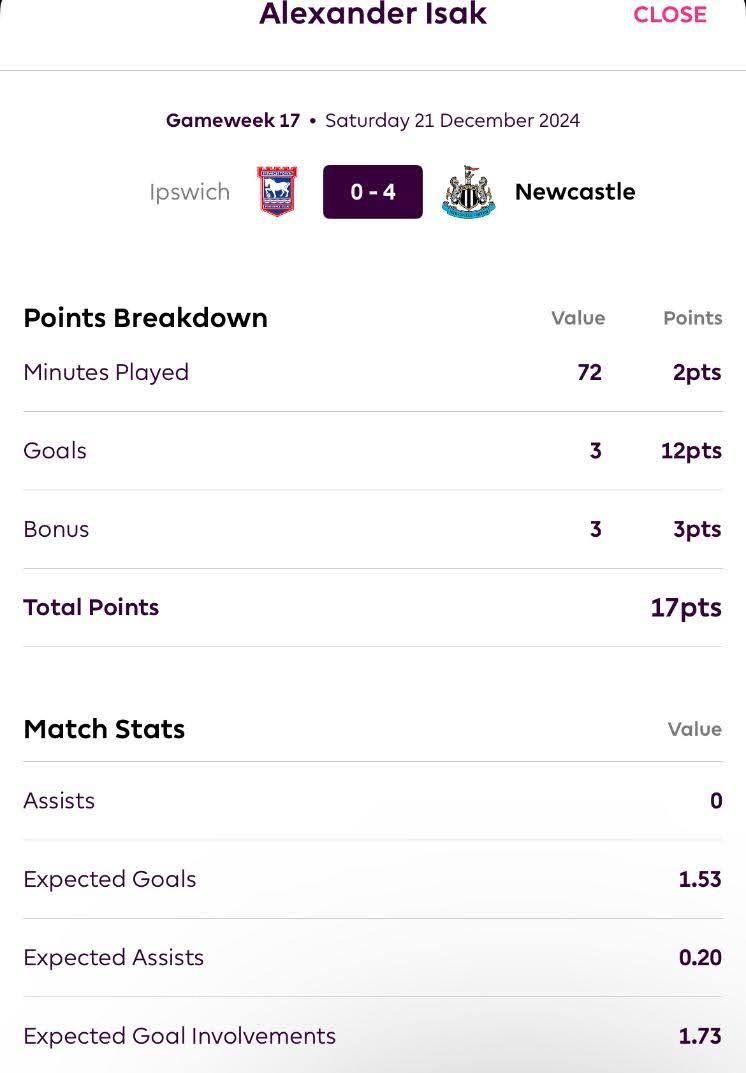Tap the Ipswich club crest
This screenshot has height=1073, width=746.
pyautogui.click(x=276, y=192)
